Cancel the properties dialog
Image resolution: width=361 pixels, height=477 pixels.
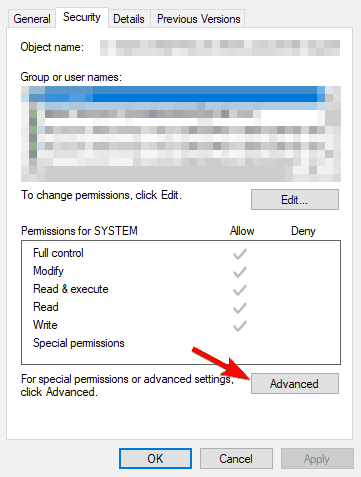point(236,459)
